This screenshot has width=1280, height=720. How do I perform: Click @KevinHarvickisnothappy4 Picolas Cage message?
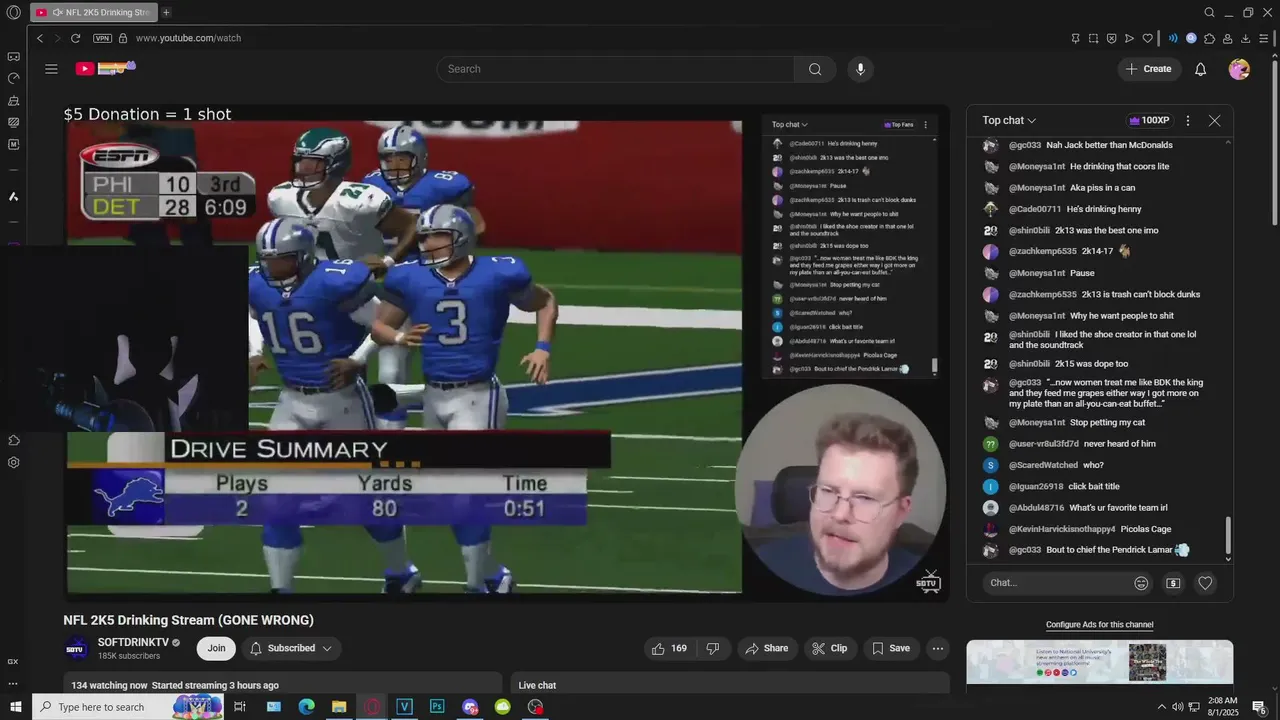click(1089, 529)
